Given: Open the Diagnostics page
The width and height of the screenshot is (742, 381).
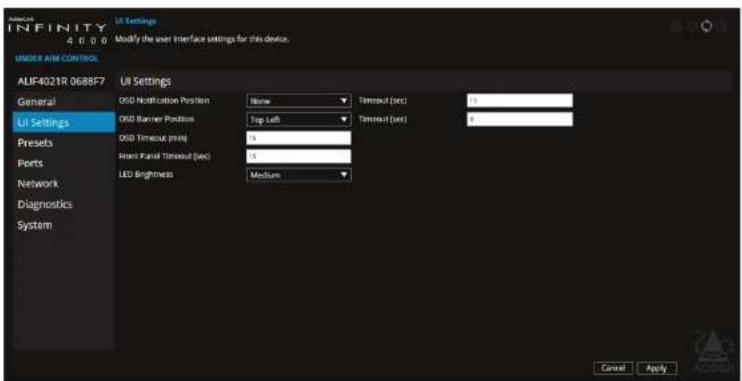Looking at the screenshot, I should 64,204.
